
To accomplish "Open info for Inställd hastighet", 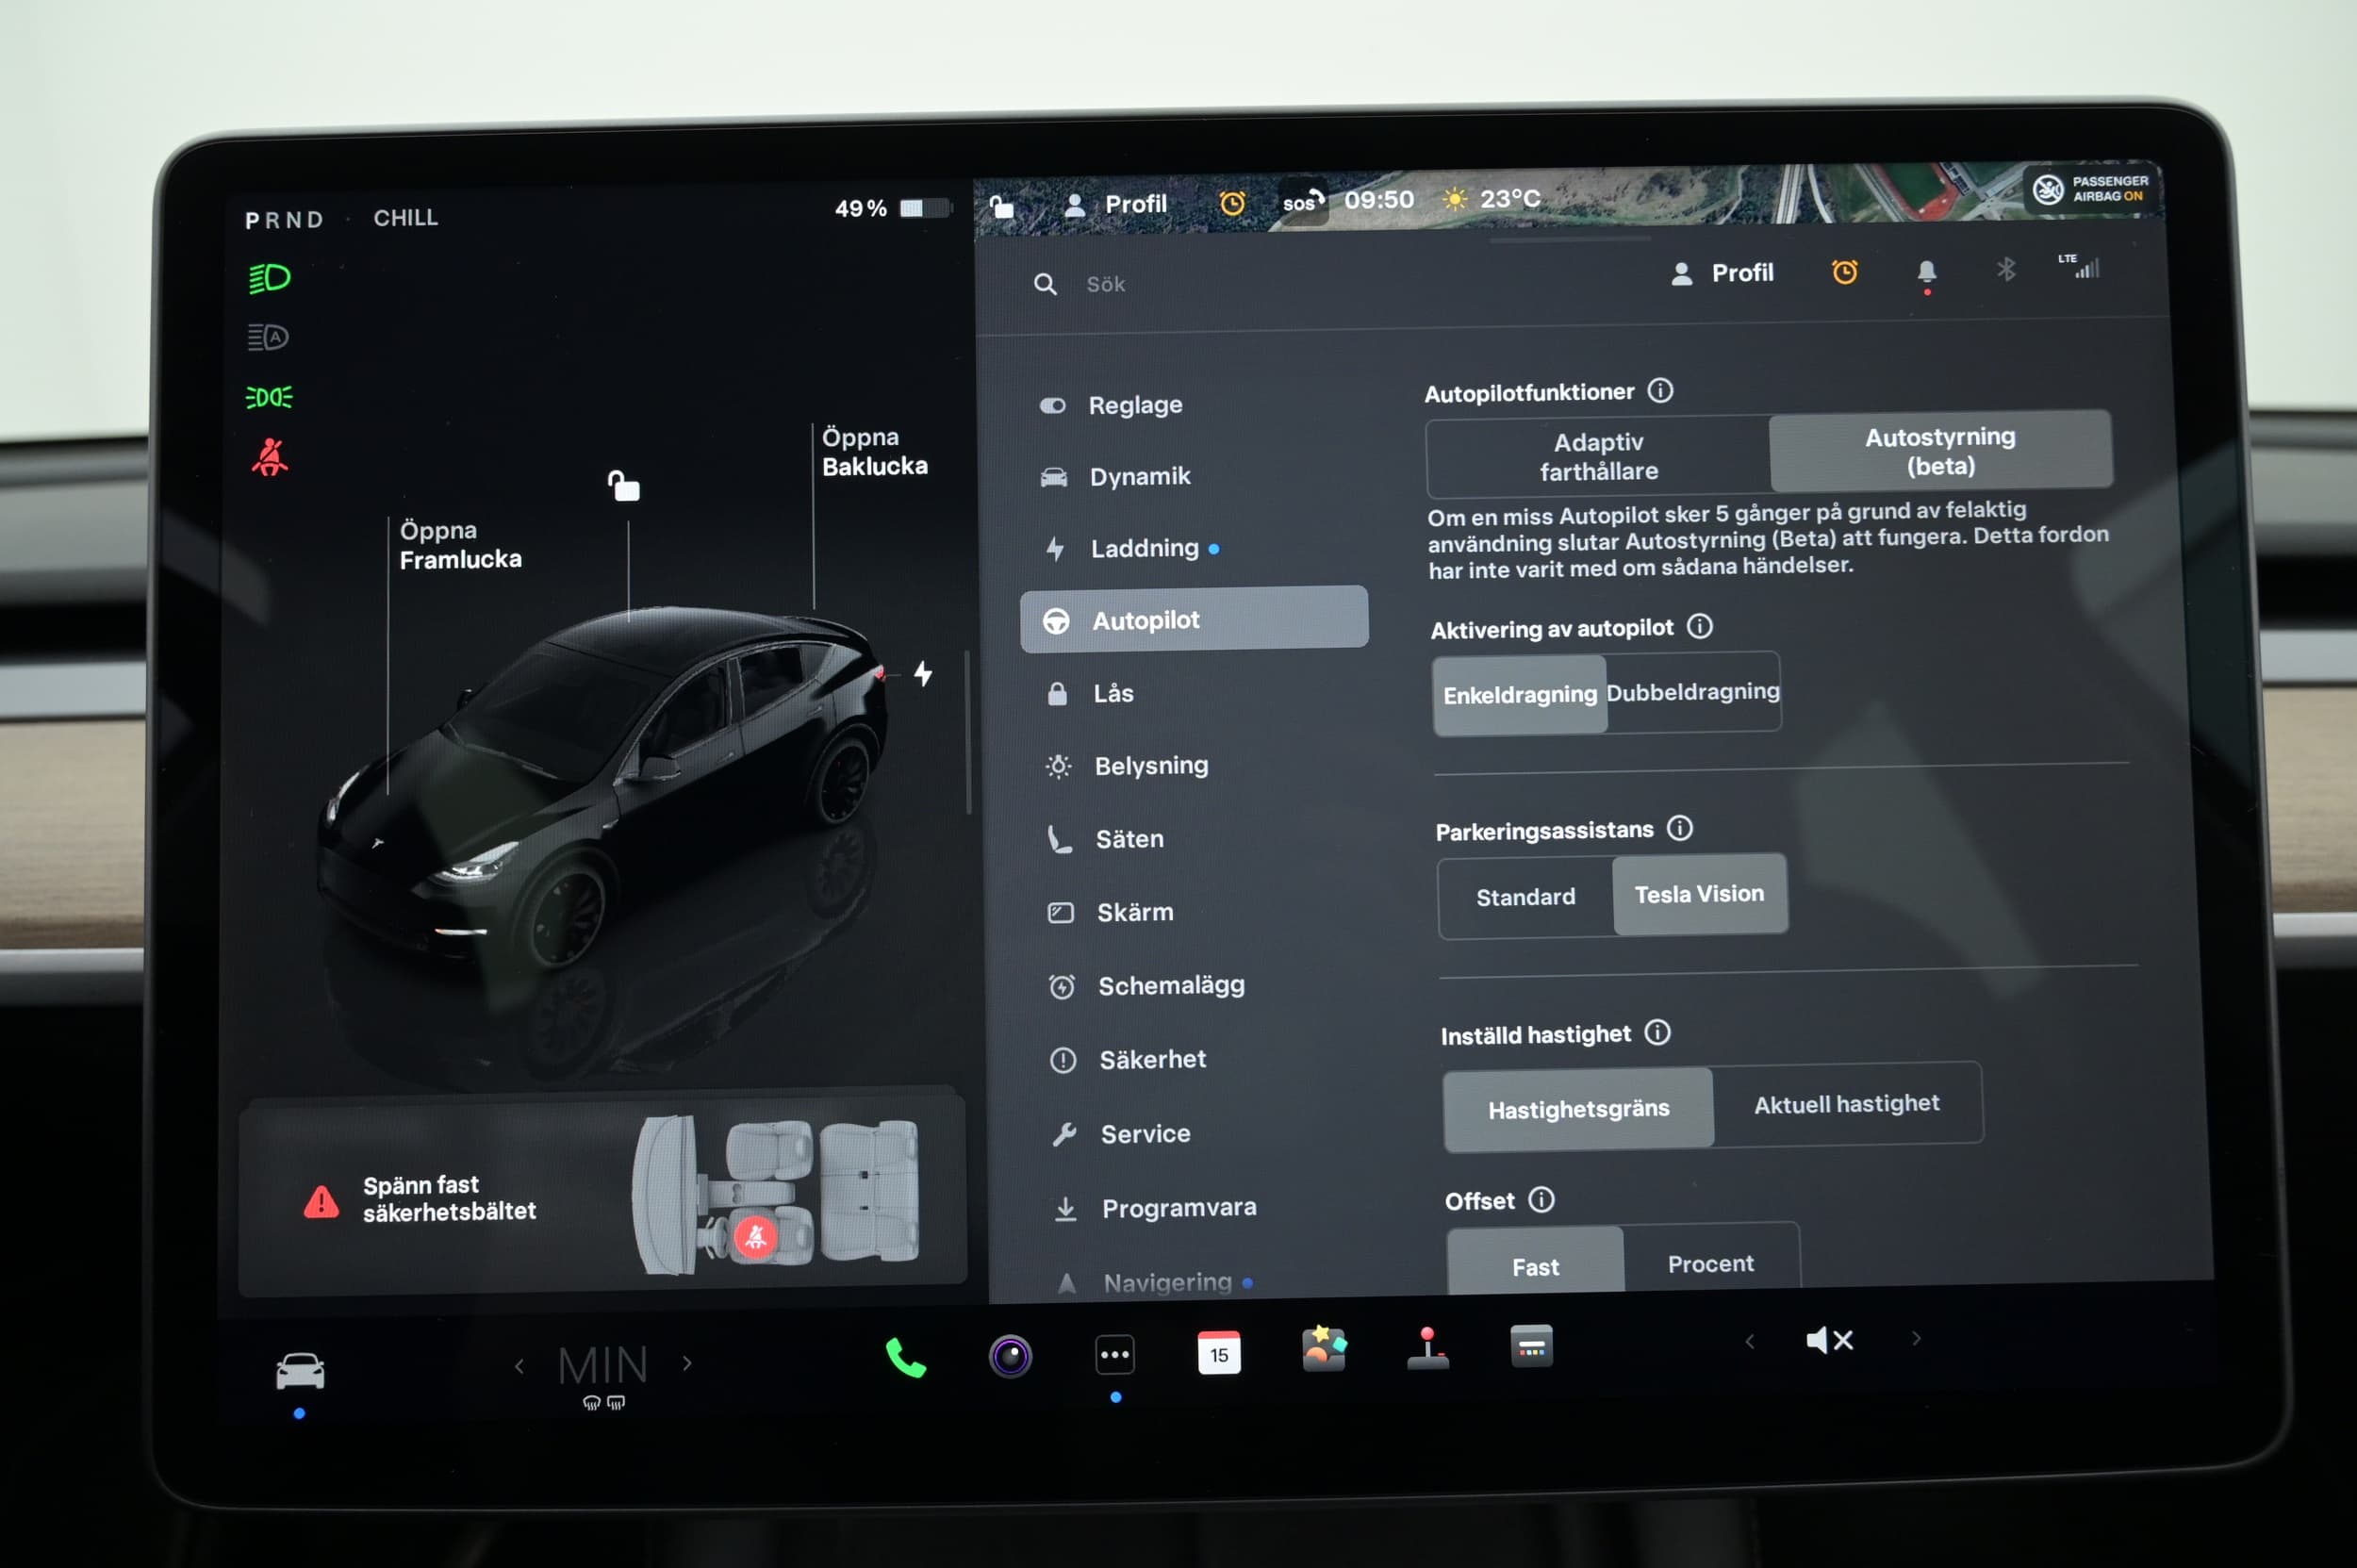I will click(x=1657, y=1032).
